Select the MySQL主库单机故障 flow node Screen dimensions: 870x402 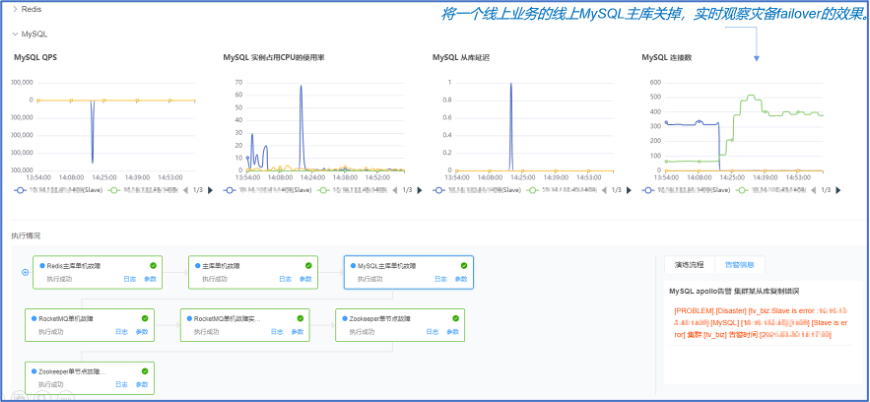408,272
